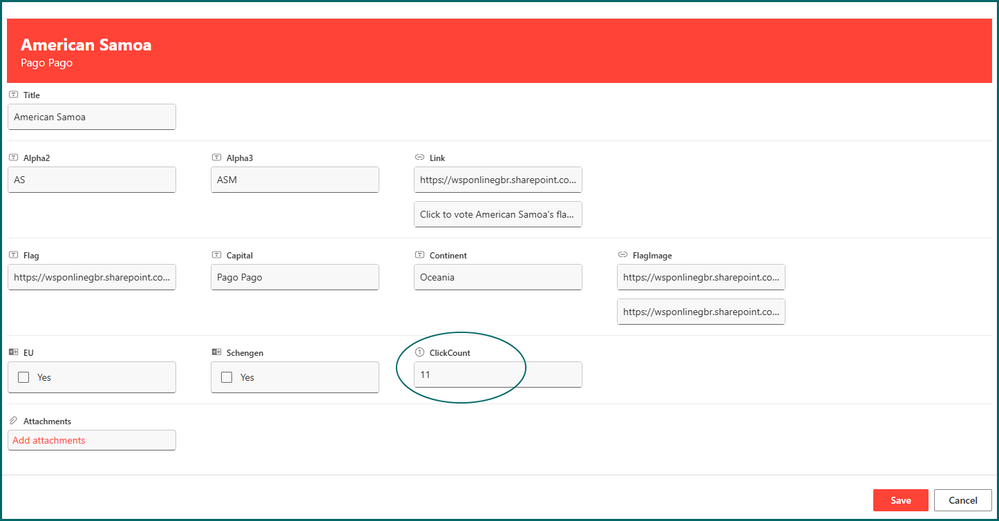Click the paperclip icon beside Attachments
Image resolution: width=999 pixels, height=521 pixels.
[13, 421]
